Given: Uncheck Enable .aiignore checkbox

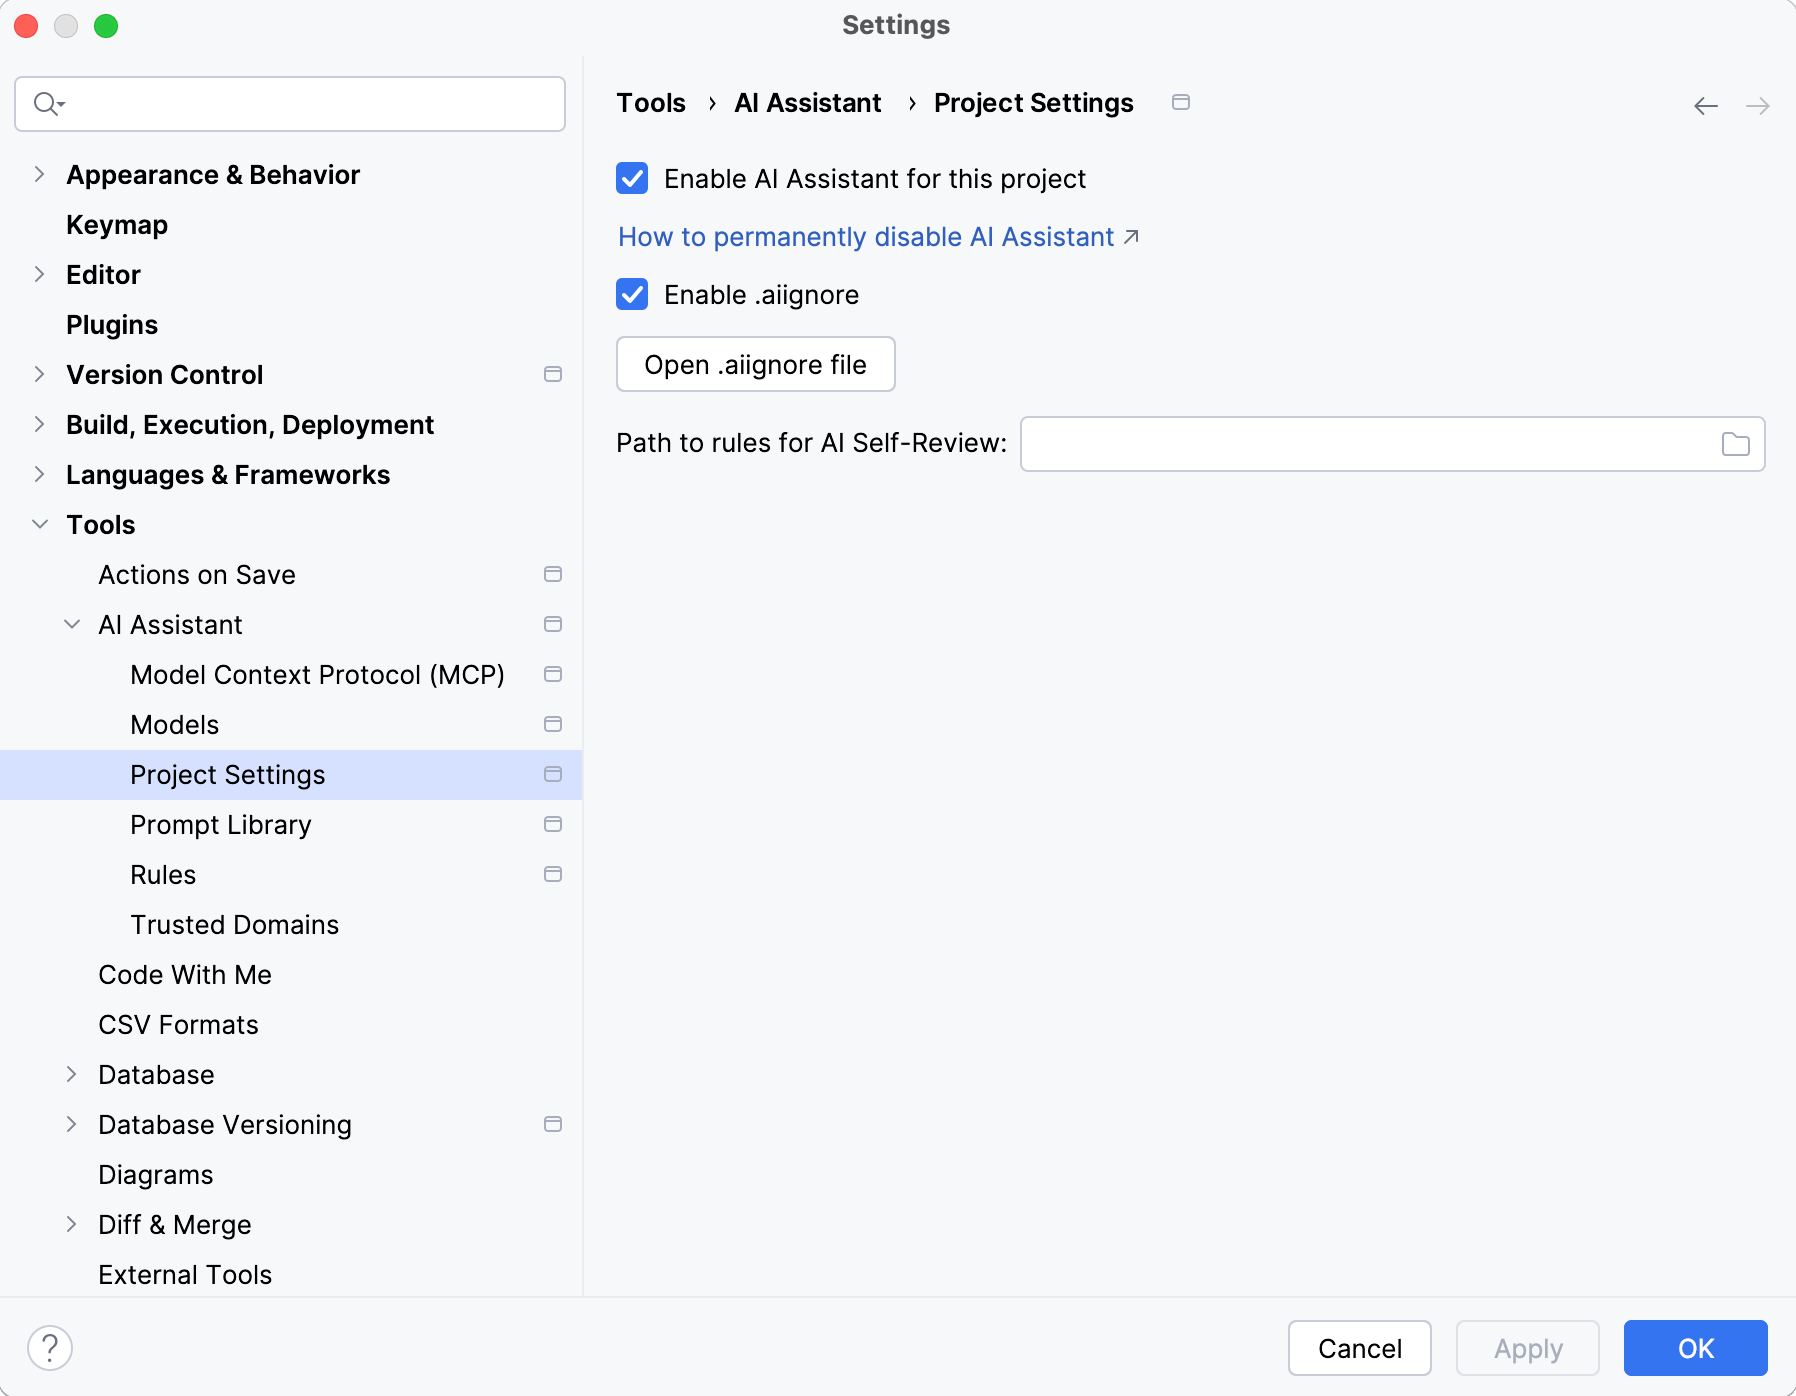Looking at the screenshot, I should 632,294.
